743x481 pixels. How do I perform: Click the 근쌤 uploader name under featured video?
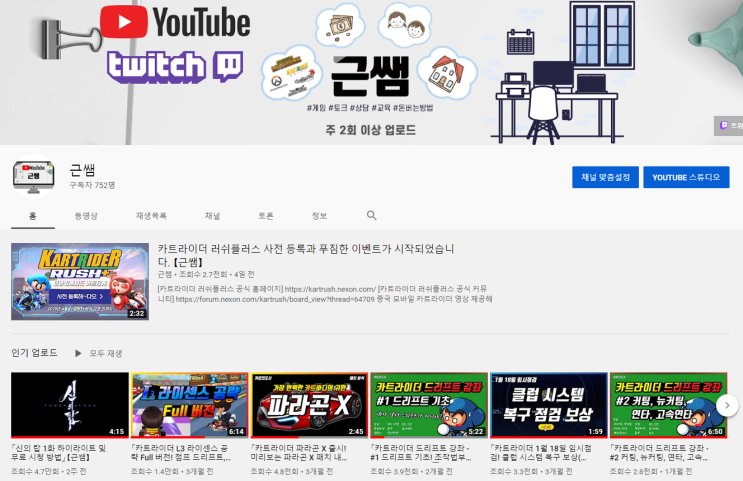point(164,274)
